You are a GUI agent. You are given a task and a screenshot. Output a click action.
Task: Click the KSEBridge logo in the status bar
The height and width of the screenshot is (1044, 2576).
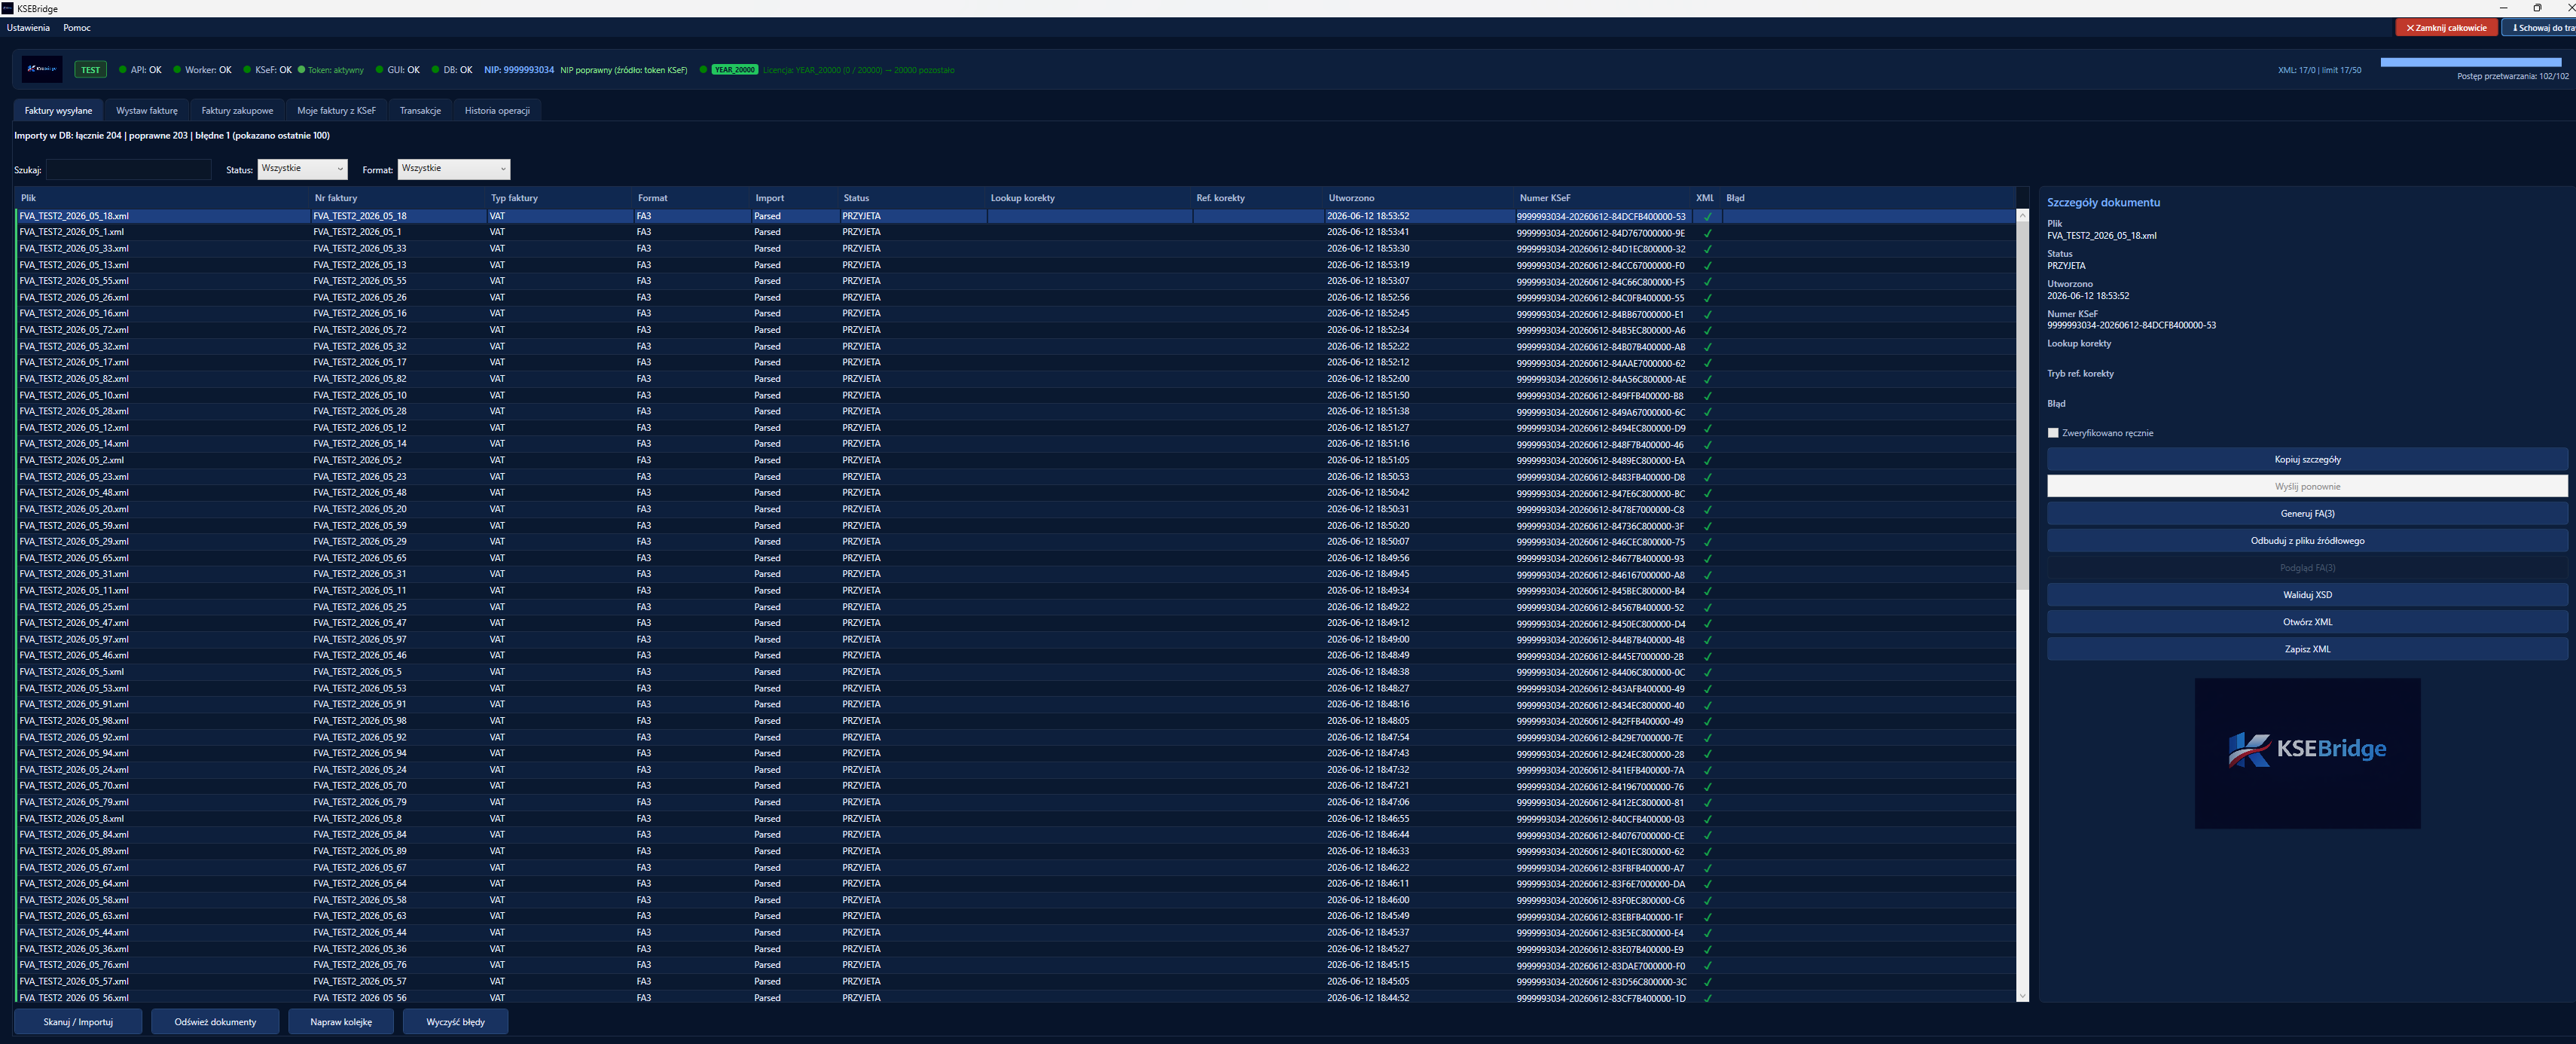click(x=42, y=69)
